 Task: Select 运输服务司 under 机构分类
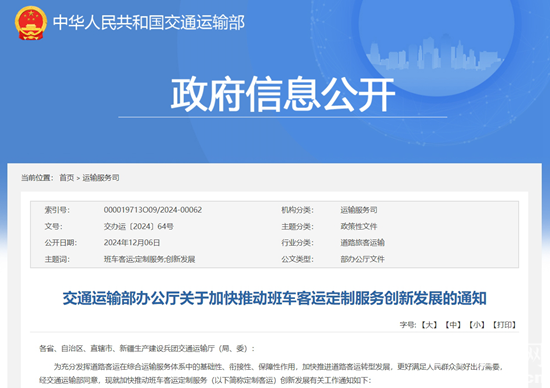[359, 210]
